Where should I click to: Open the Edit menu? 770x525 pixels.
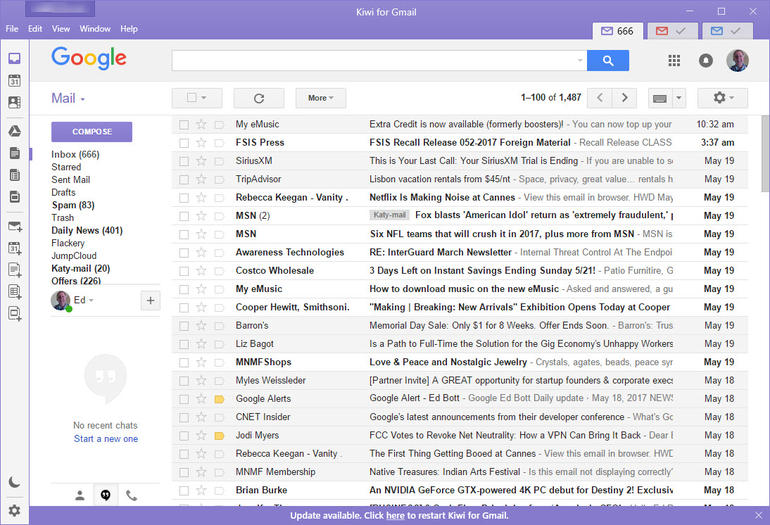(35, 29)
